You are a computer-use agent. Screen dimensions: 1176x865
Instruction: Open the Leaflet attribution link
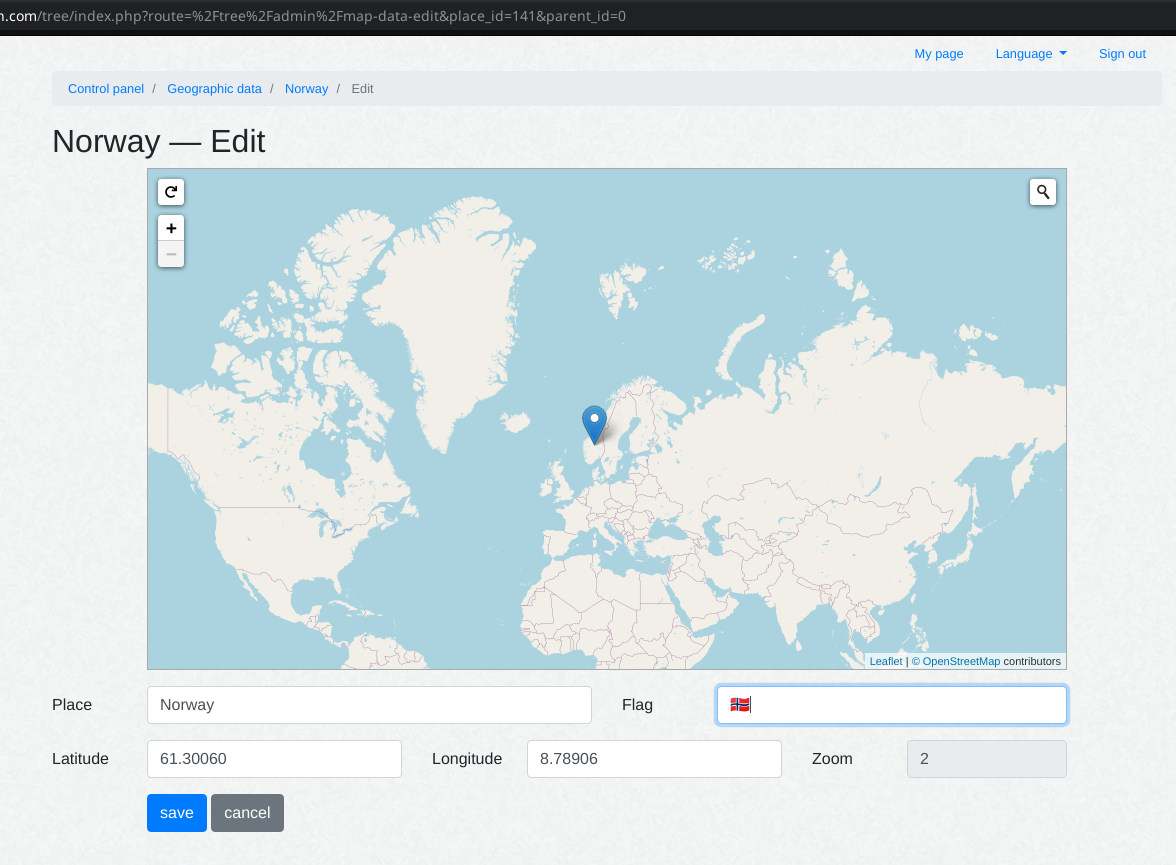pos(886,662)
